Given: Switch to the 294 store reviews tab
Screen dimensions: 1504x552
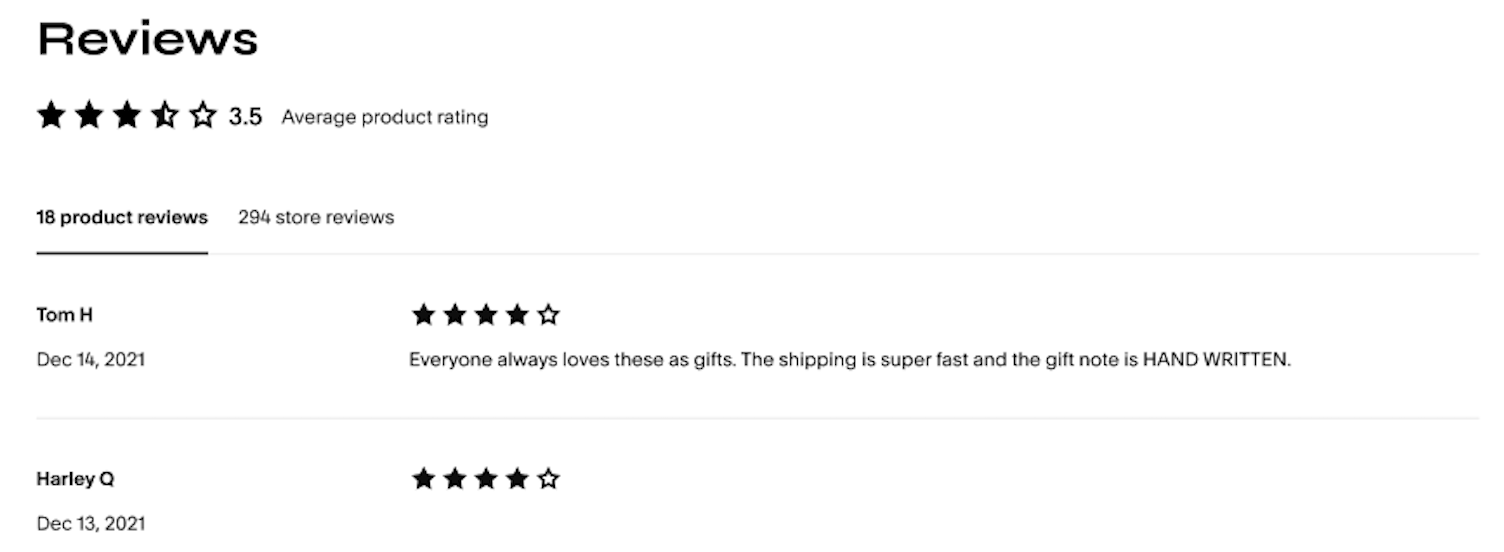Looking at the screenshot, I should tap(316, 217).
